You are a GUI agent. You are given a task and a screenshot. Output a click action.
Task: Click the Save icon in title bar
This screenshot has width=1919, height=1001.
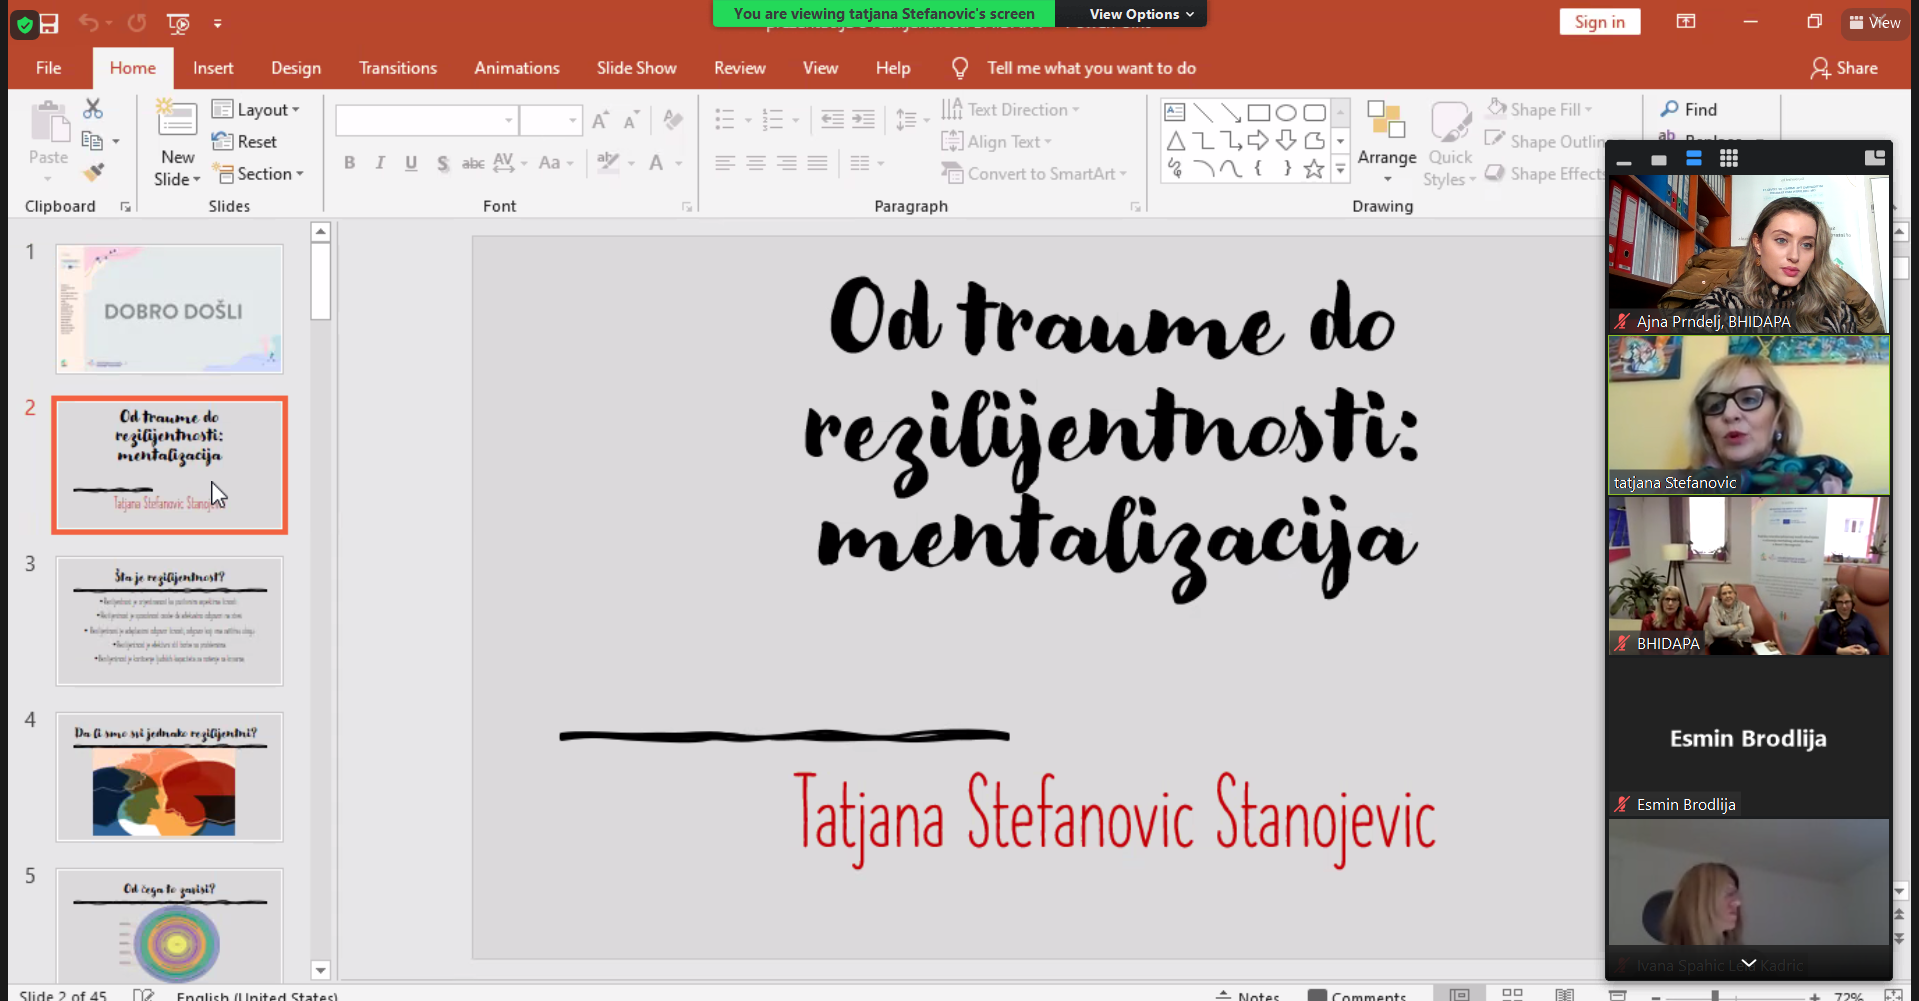click(x=48, y=23)
